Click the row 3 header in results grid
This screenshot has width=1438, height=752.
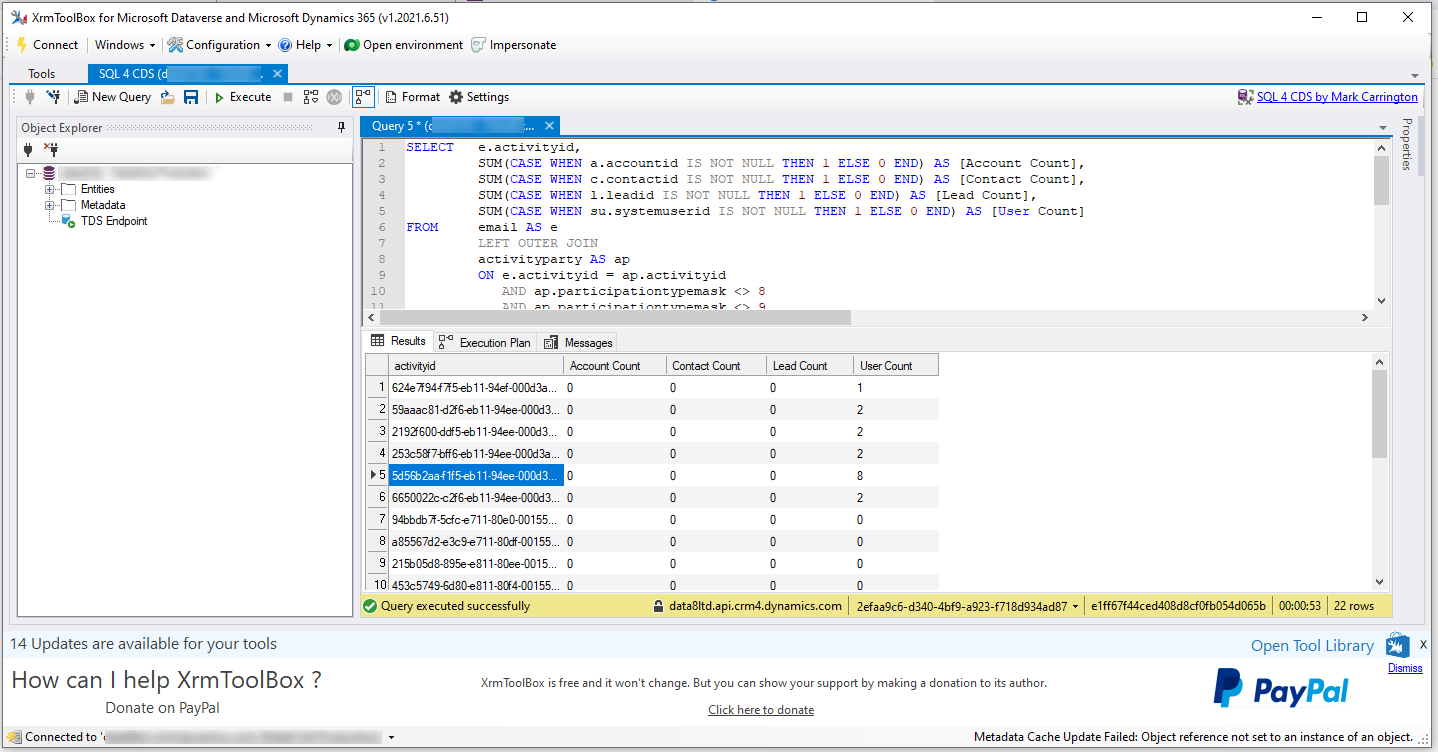pyautogui.click(x=377, y=431)
